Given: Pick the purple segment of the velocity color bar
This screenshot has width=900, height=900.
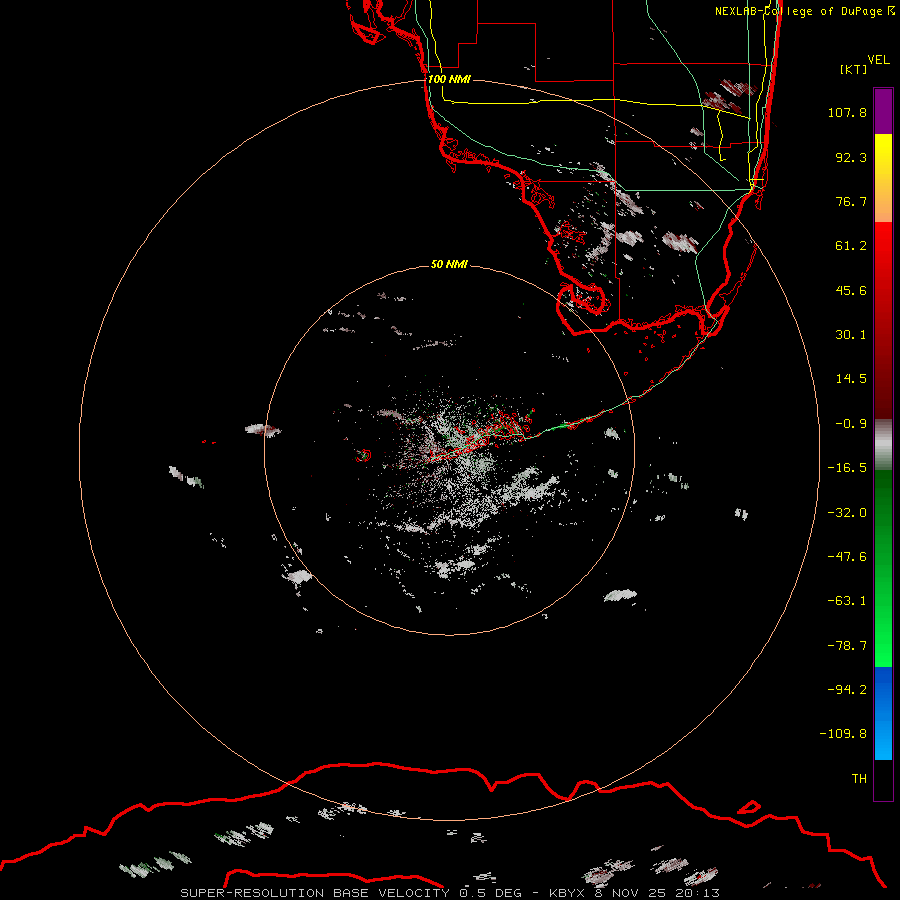Looking at the screenshot, I should click(x=883, y=111).
